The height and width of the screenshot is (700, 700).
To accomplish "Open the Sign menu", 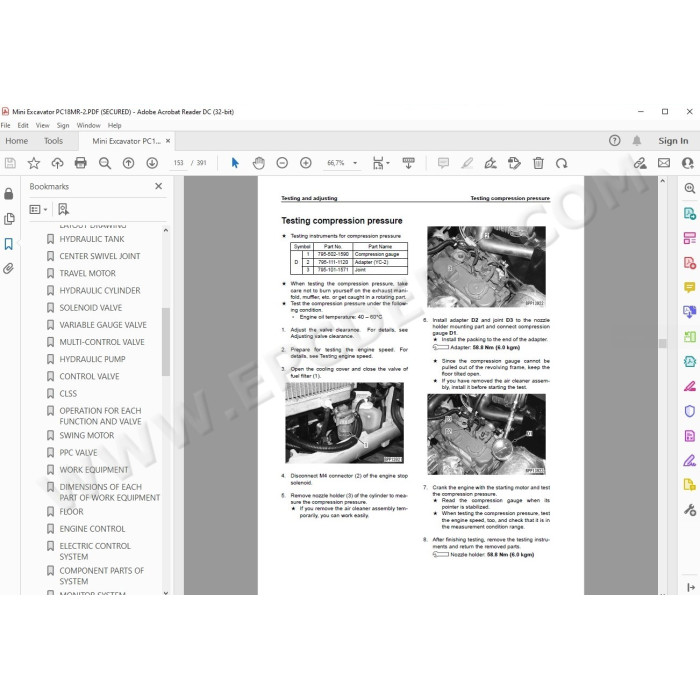I will click(63, 125).
